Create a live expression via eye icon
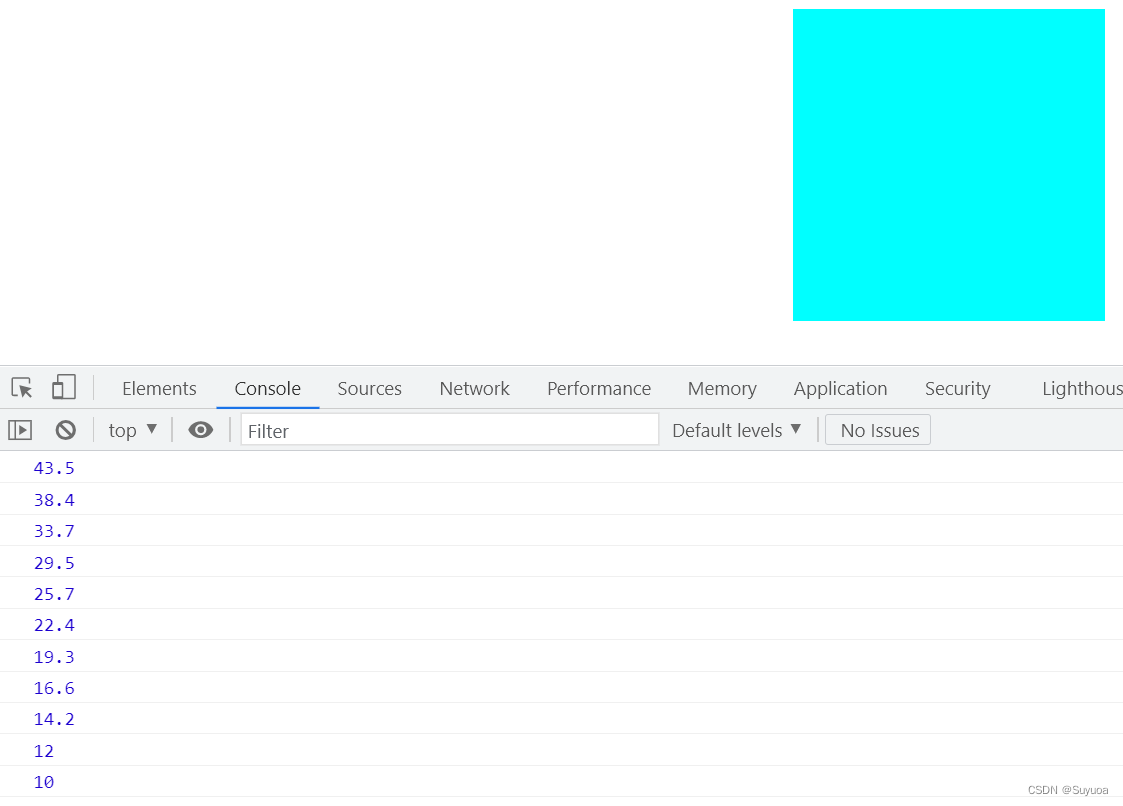Image resolution: width=1123 pixels, height=806 pixels. point(201,430)
